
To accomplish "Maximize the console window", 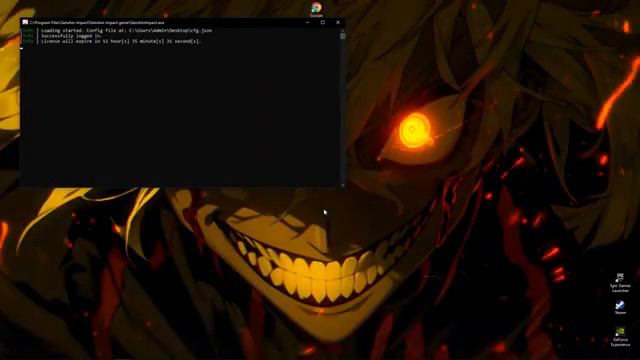I will (x=322, y=22).
